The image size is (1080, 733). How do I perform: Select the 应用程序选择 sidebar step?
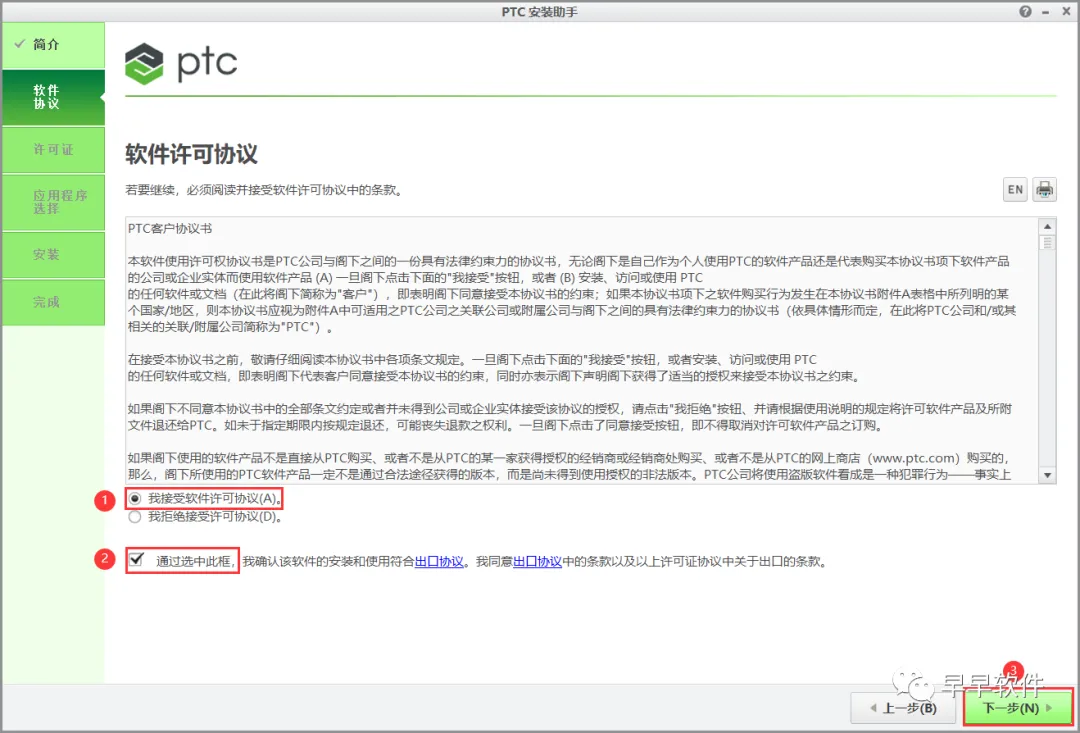pyautogui.click(x=53, y=202)
